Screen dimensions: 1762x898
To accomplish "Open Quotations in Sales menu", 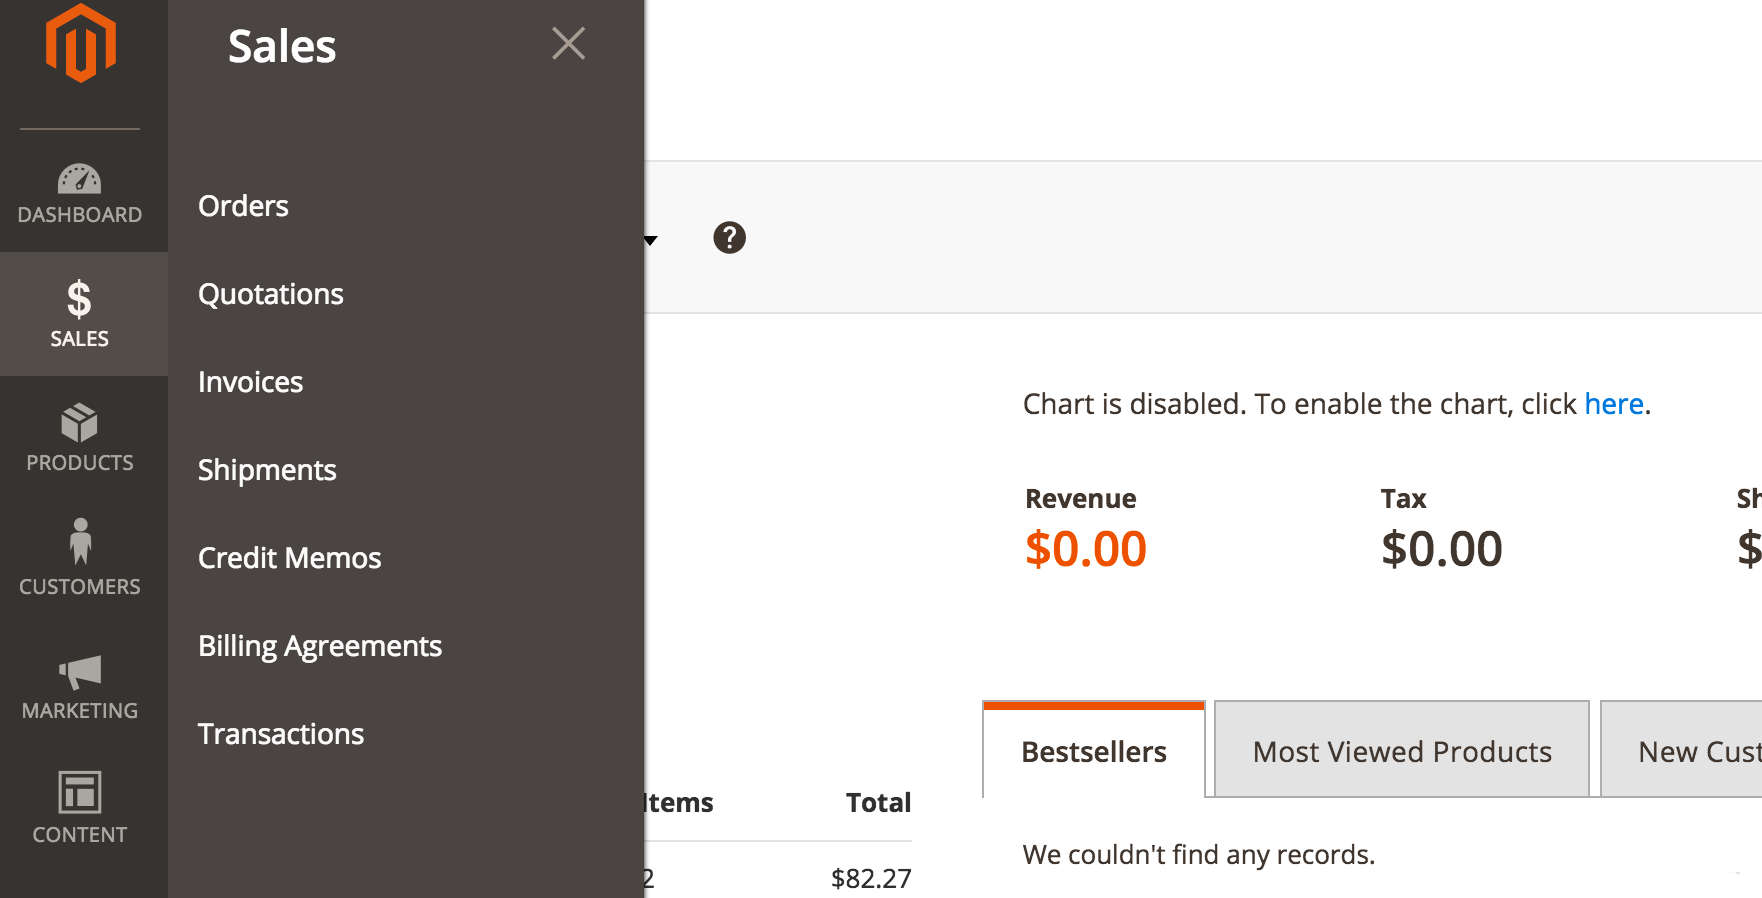I will [x=270, y=294].
